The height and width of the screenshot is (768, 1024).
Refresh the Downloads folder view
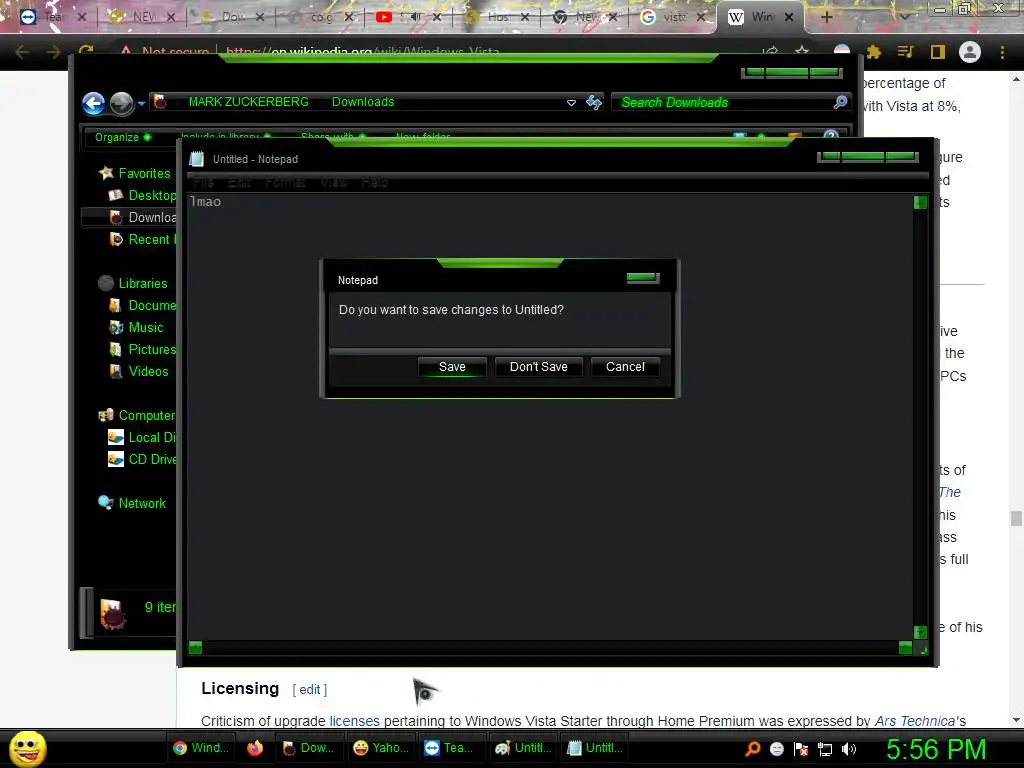click(594, 102)
